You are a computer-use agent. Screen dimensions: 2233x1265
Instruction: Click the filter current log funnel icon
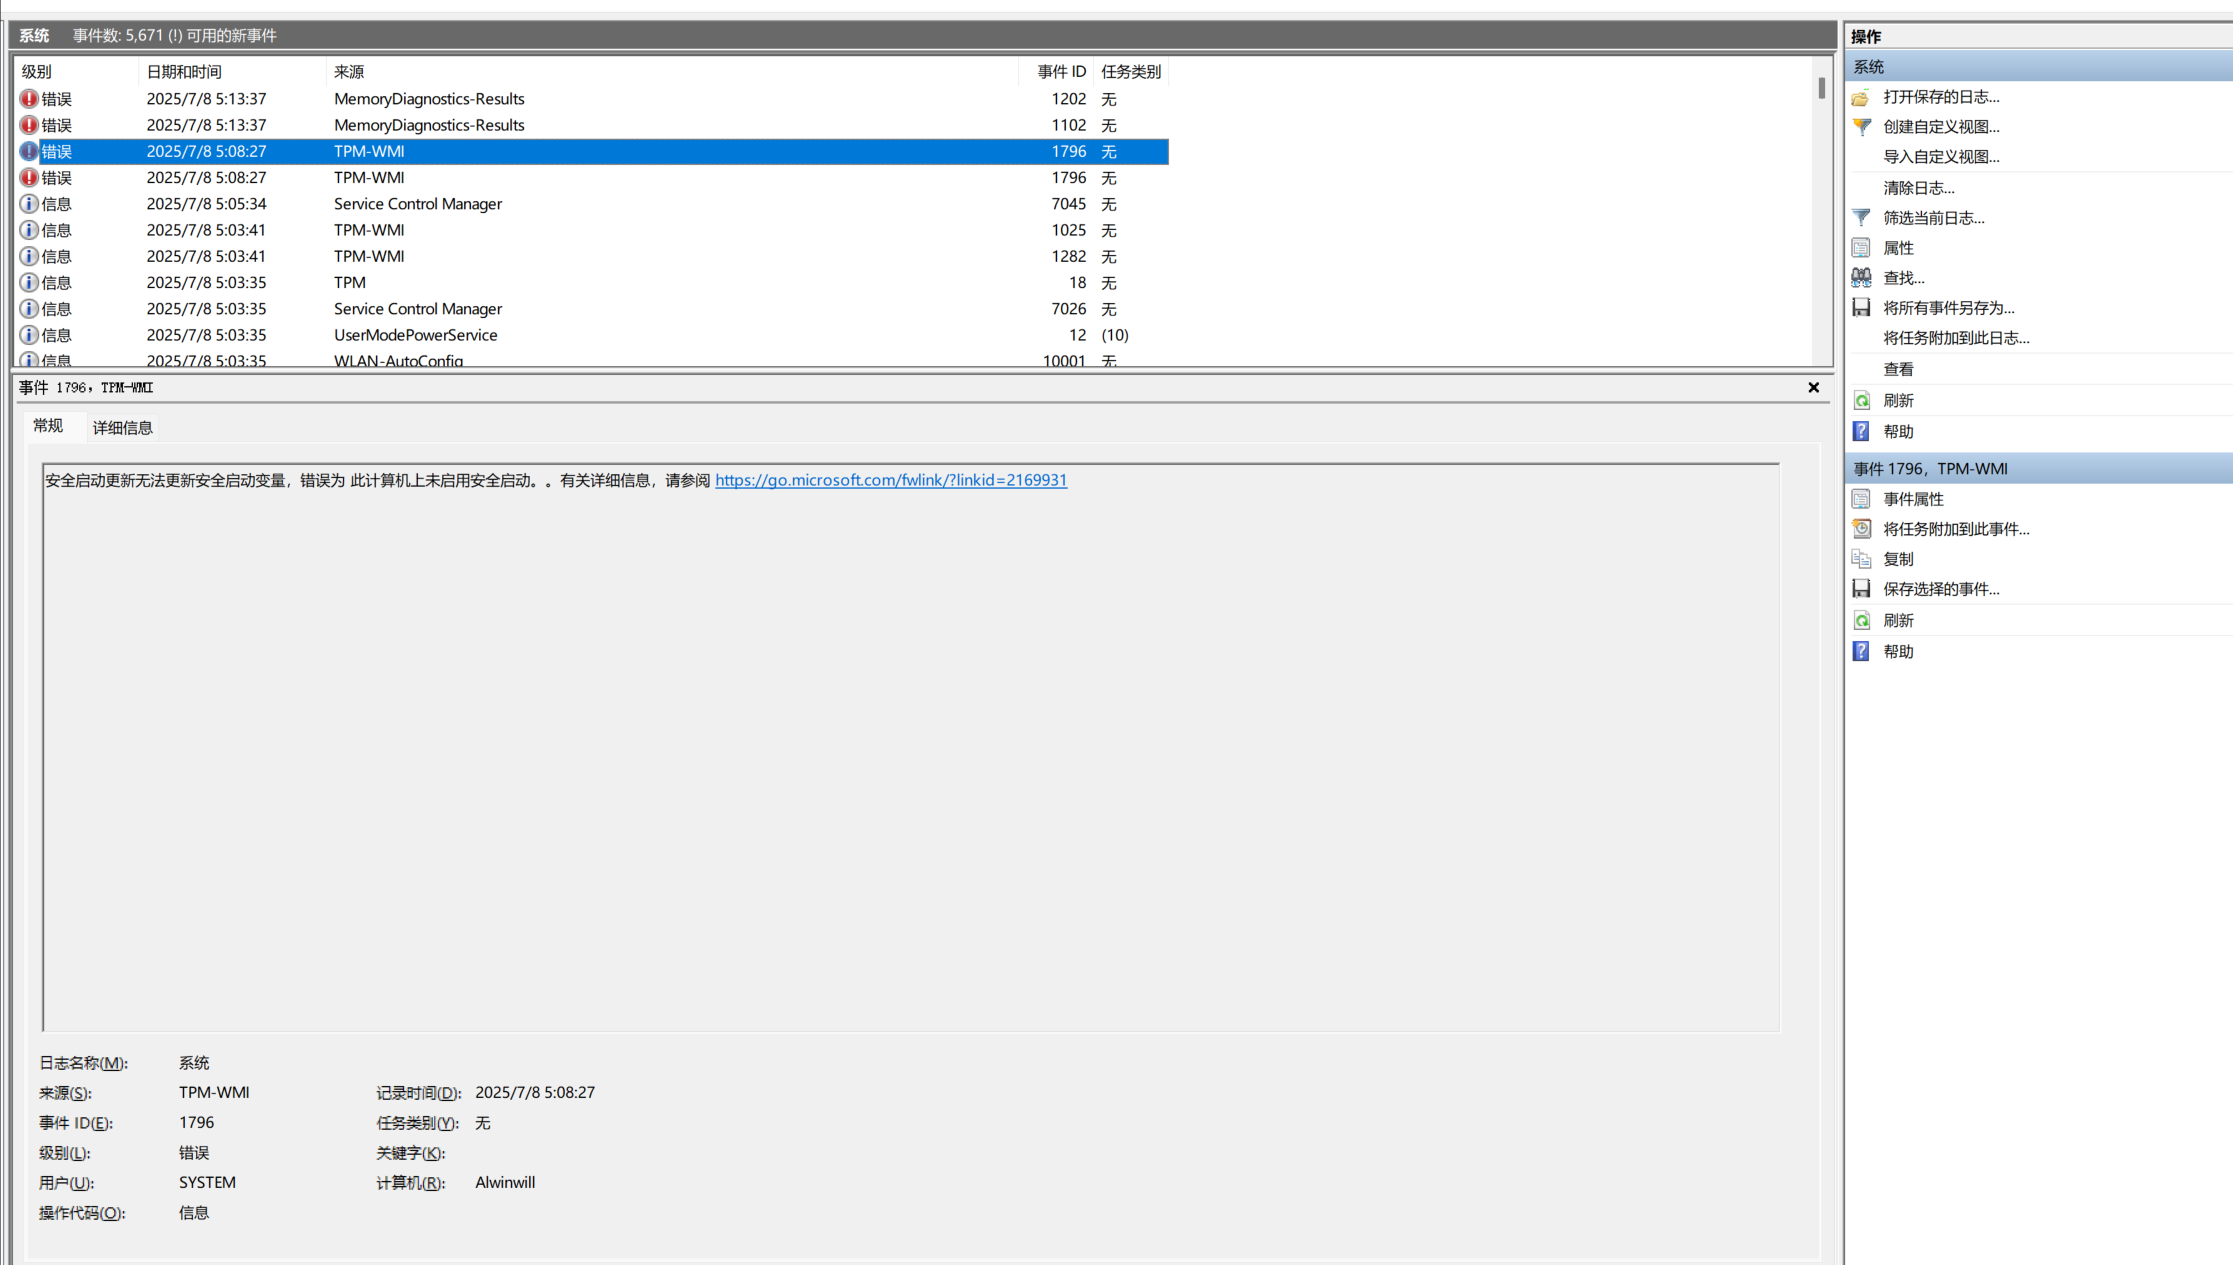(1861, 218)
